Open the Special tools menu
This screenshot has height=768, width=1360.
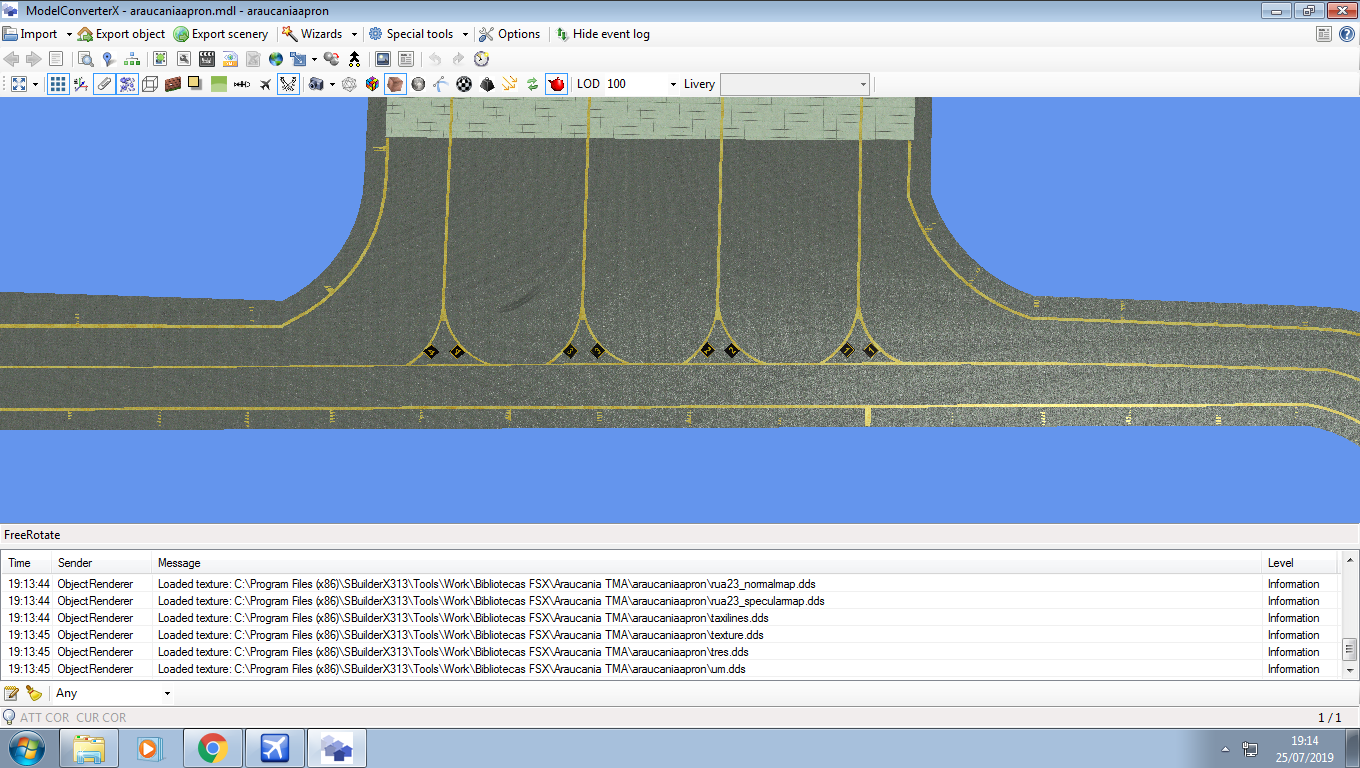[x=418, y=33]
